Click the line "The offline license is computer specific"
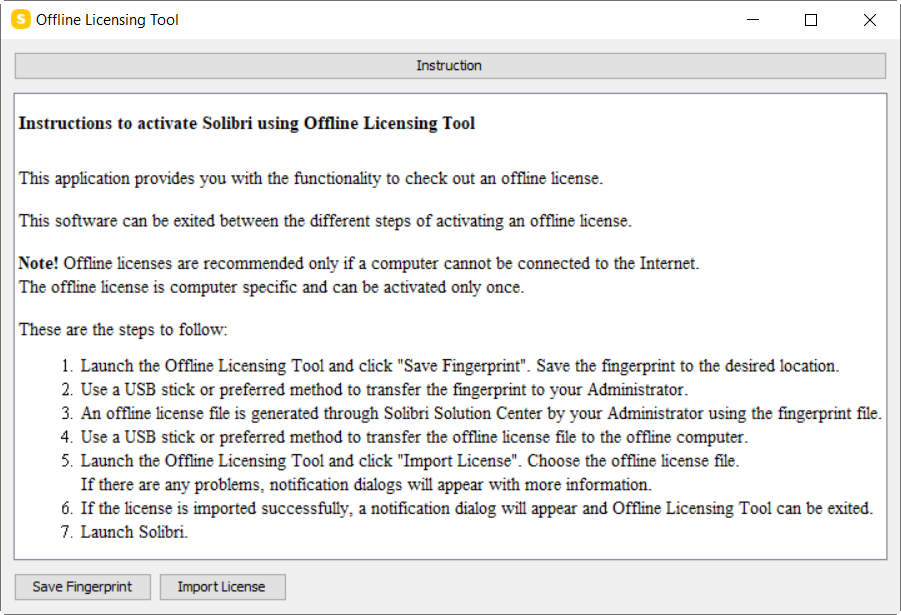 pyautogui.click(x=271, y=287)
